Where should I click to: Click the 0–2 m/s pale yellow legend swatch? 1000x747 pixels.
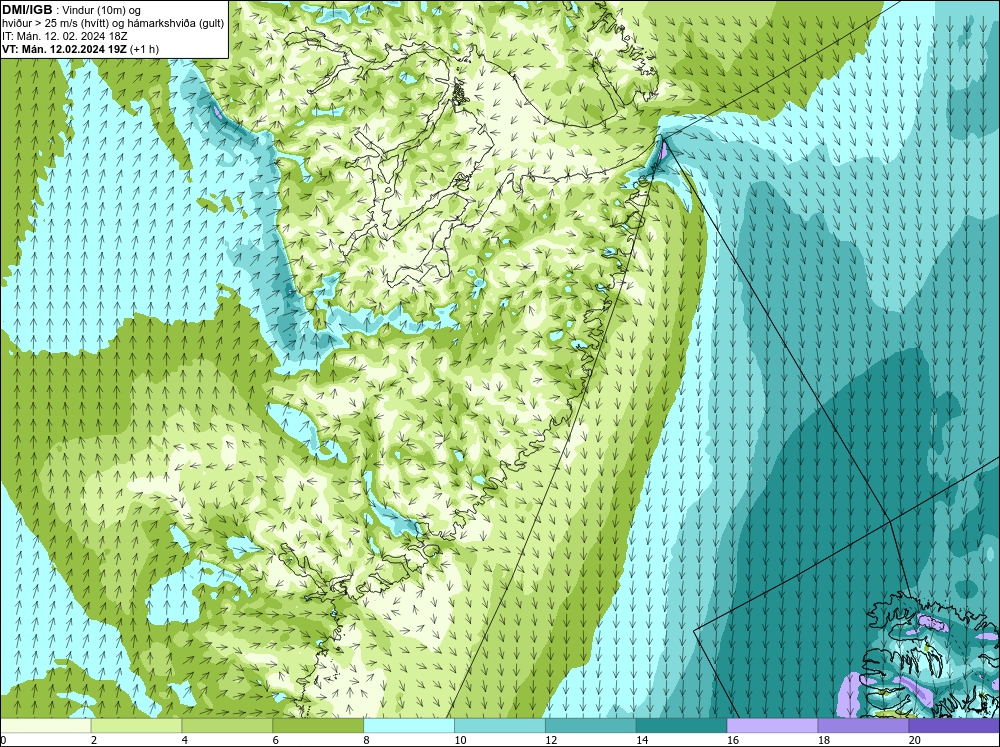click(45, 725)
